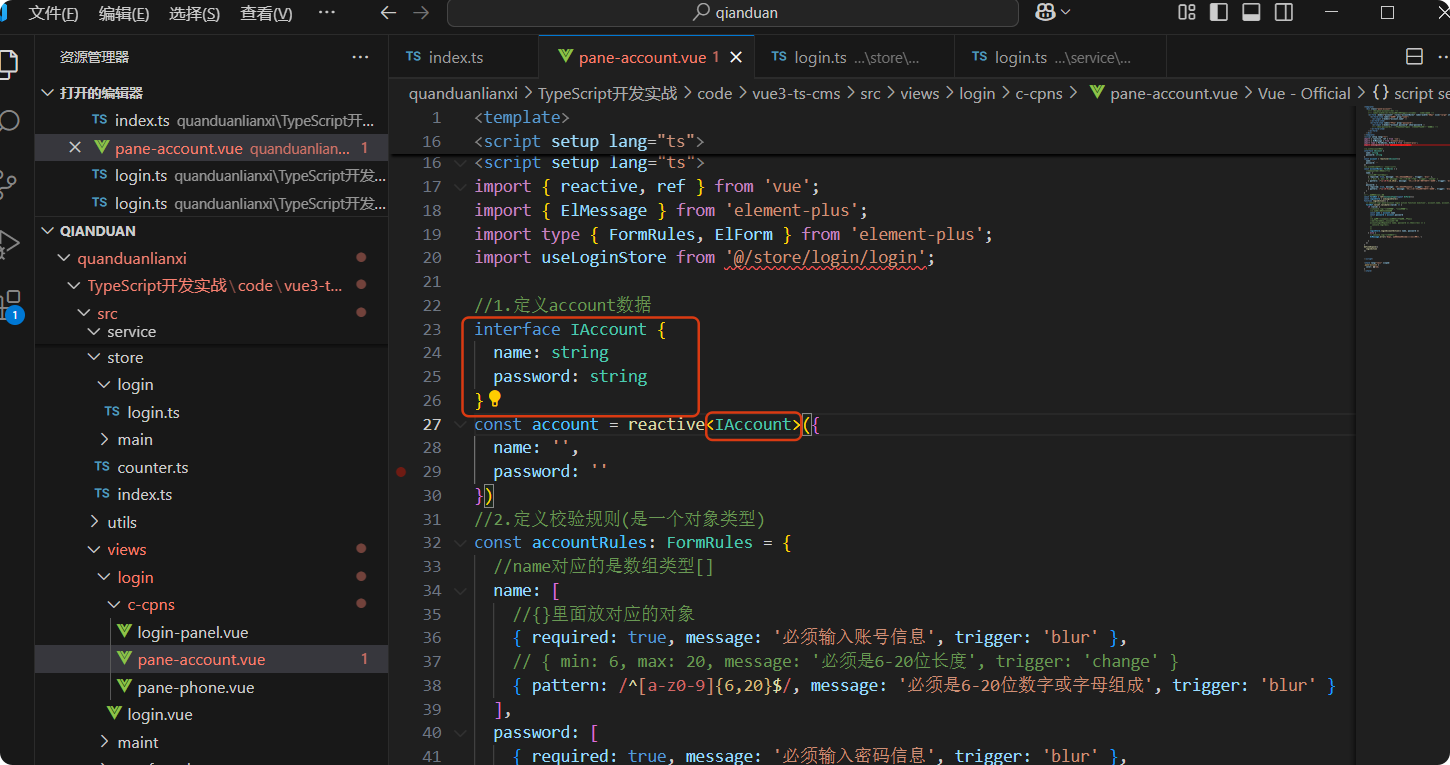Open the Search view in activity bar
The height and width of the screenshot is (765, 1450).
click(x=10, y=122)
